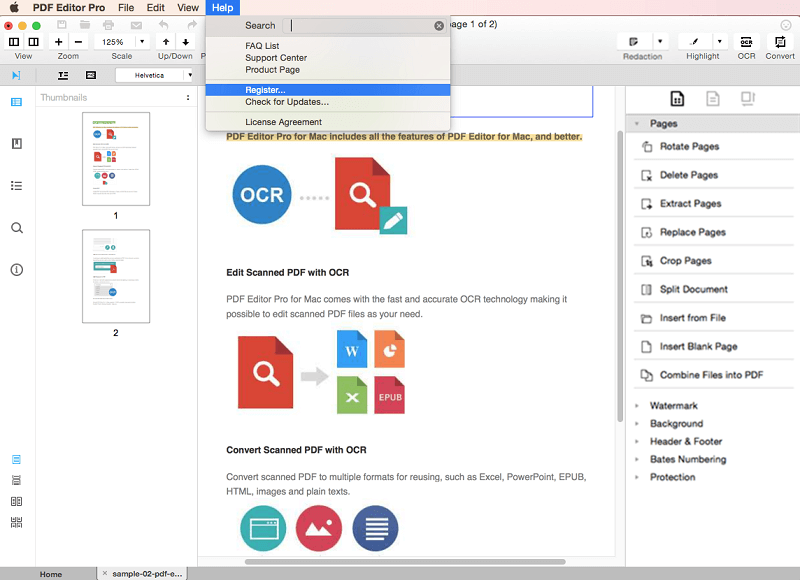Click Crop Pages option

tap(713, 261)
